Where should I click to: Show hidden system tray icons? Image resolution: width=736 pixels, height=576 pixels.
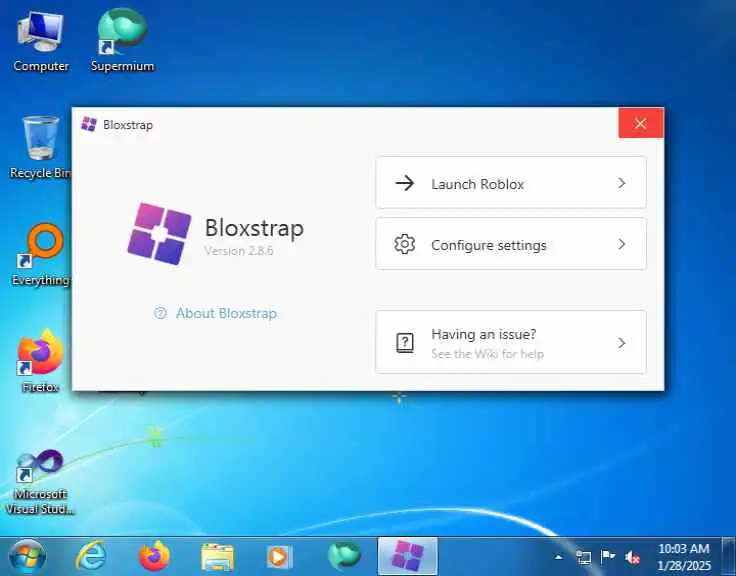pyautogui.click(x=558, y=557)
